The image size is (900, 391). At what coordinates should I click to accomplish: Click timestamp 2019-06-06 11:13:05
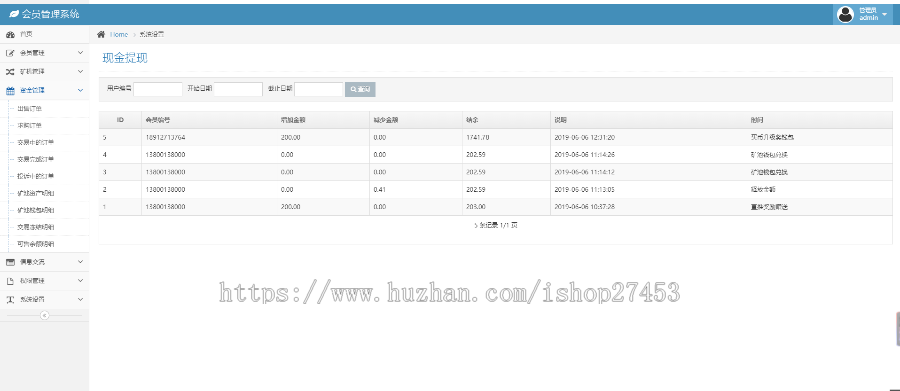tap(585, 189)
